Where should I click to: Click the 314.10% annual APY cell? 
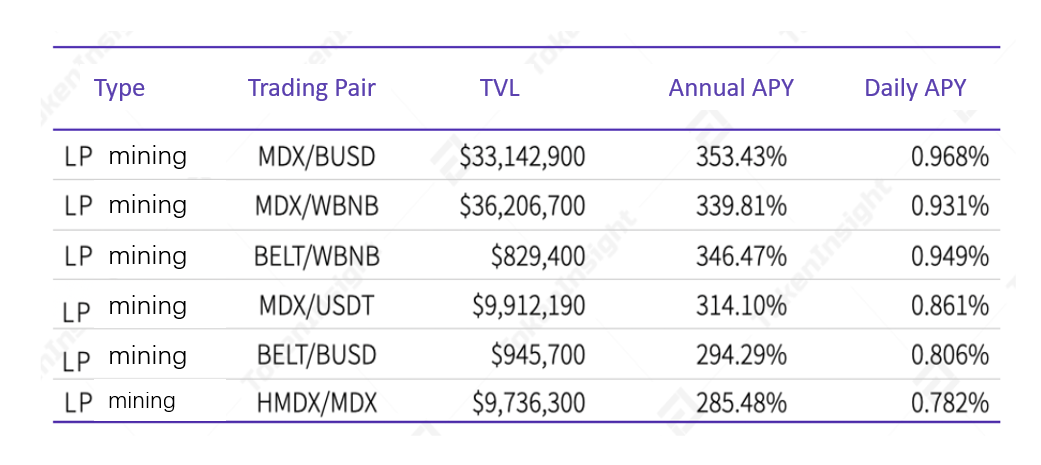coord(741,305)
